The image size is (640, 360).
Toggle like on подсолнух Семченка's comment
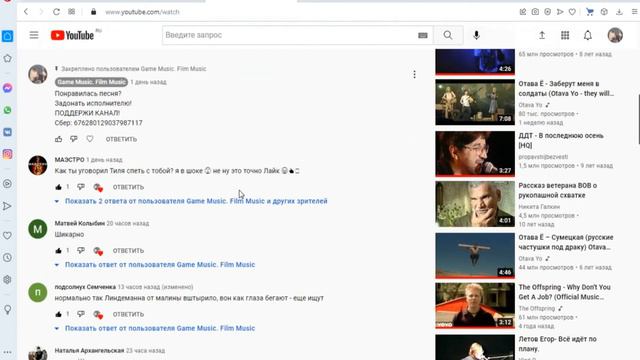click(x=58, y=314)
